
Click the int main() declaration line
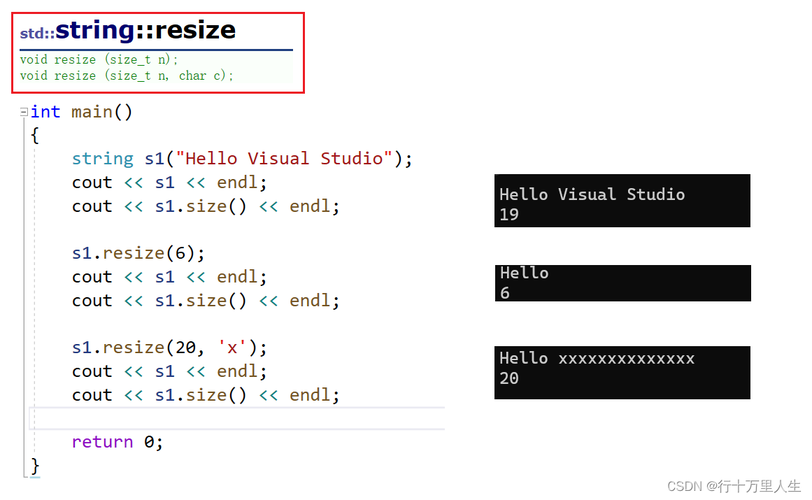point(81,112)
